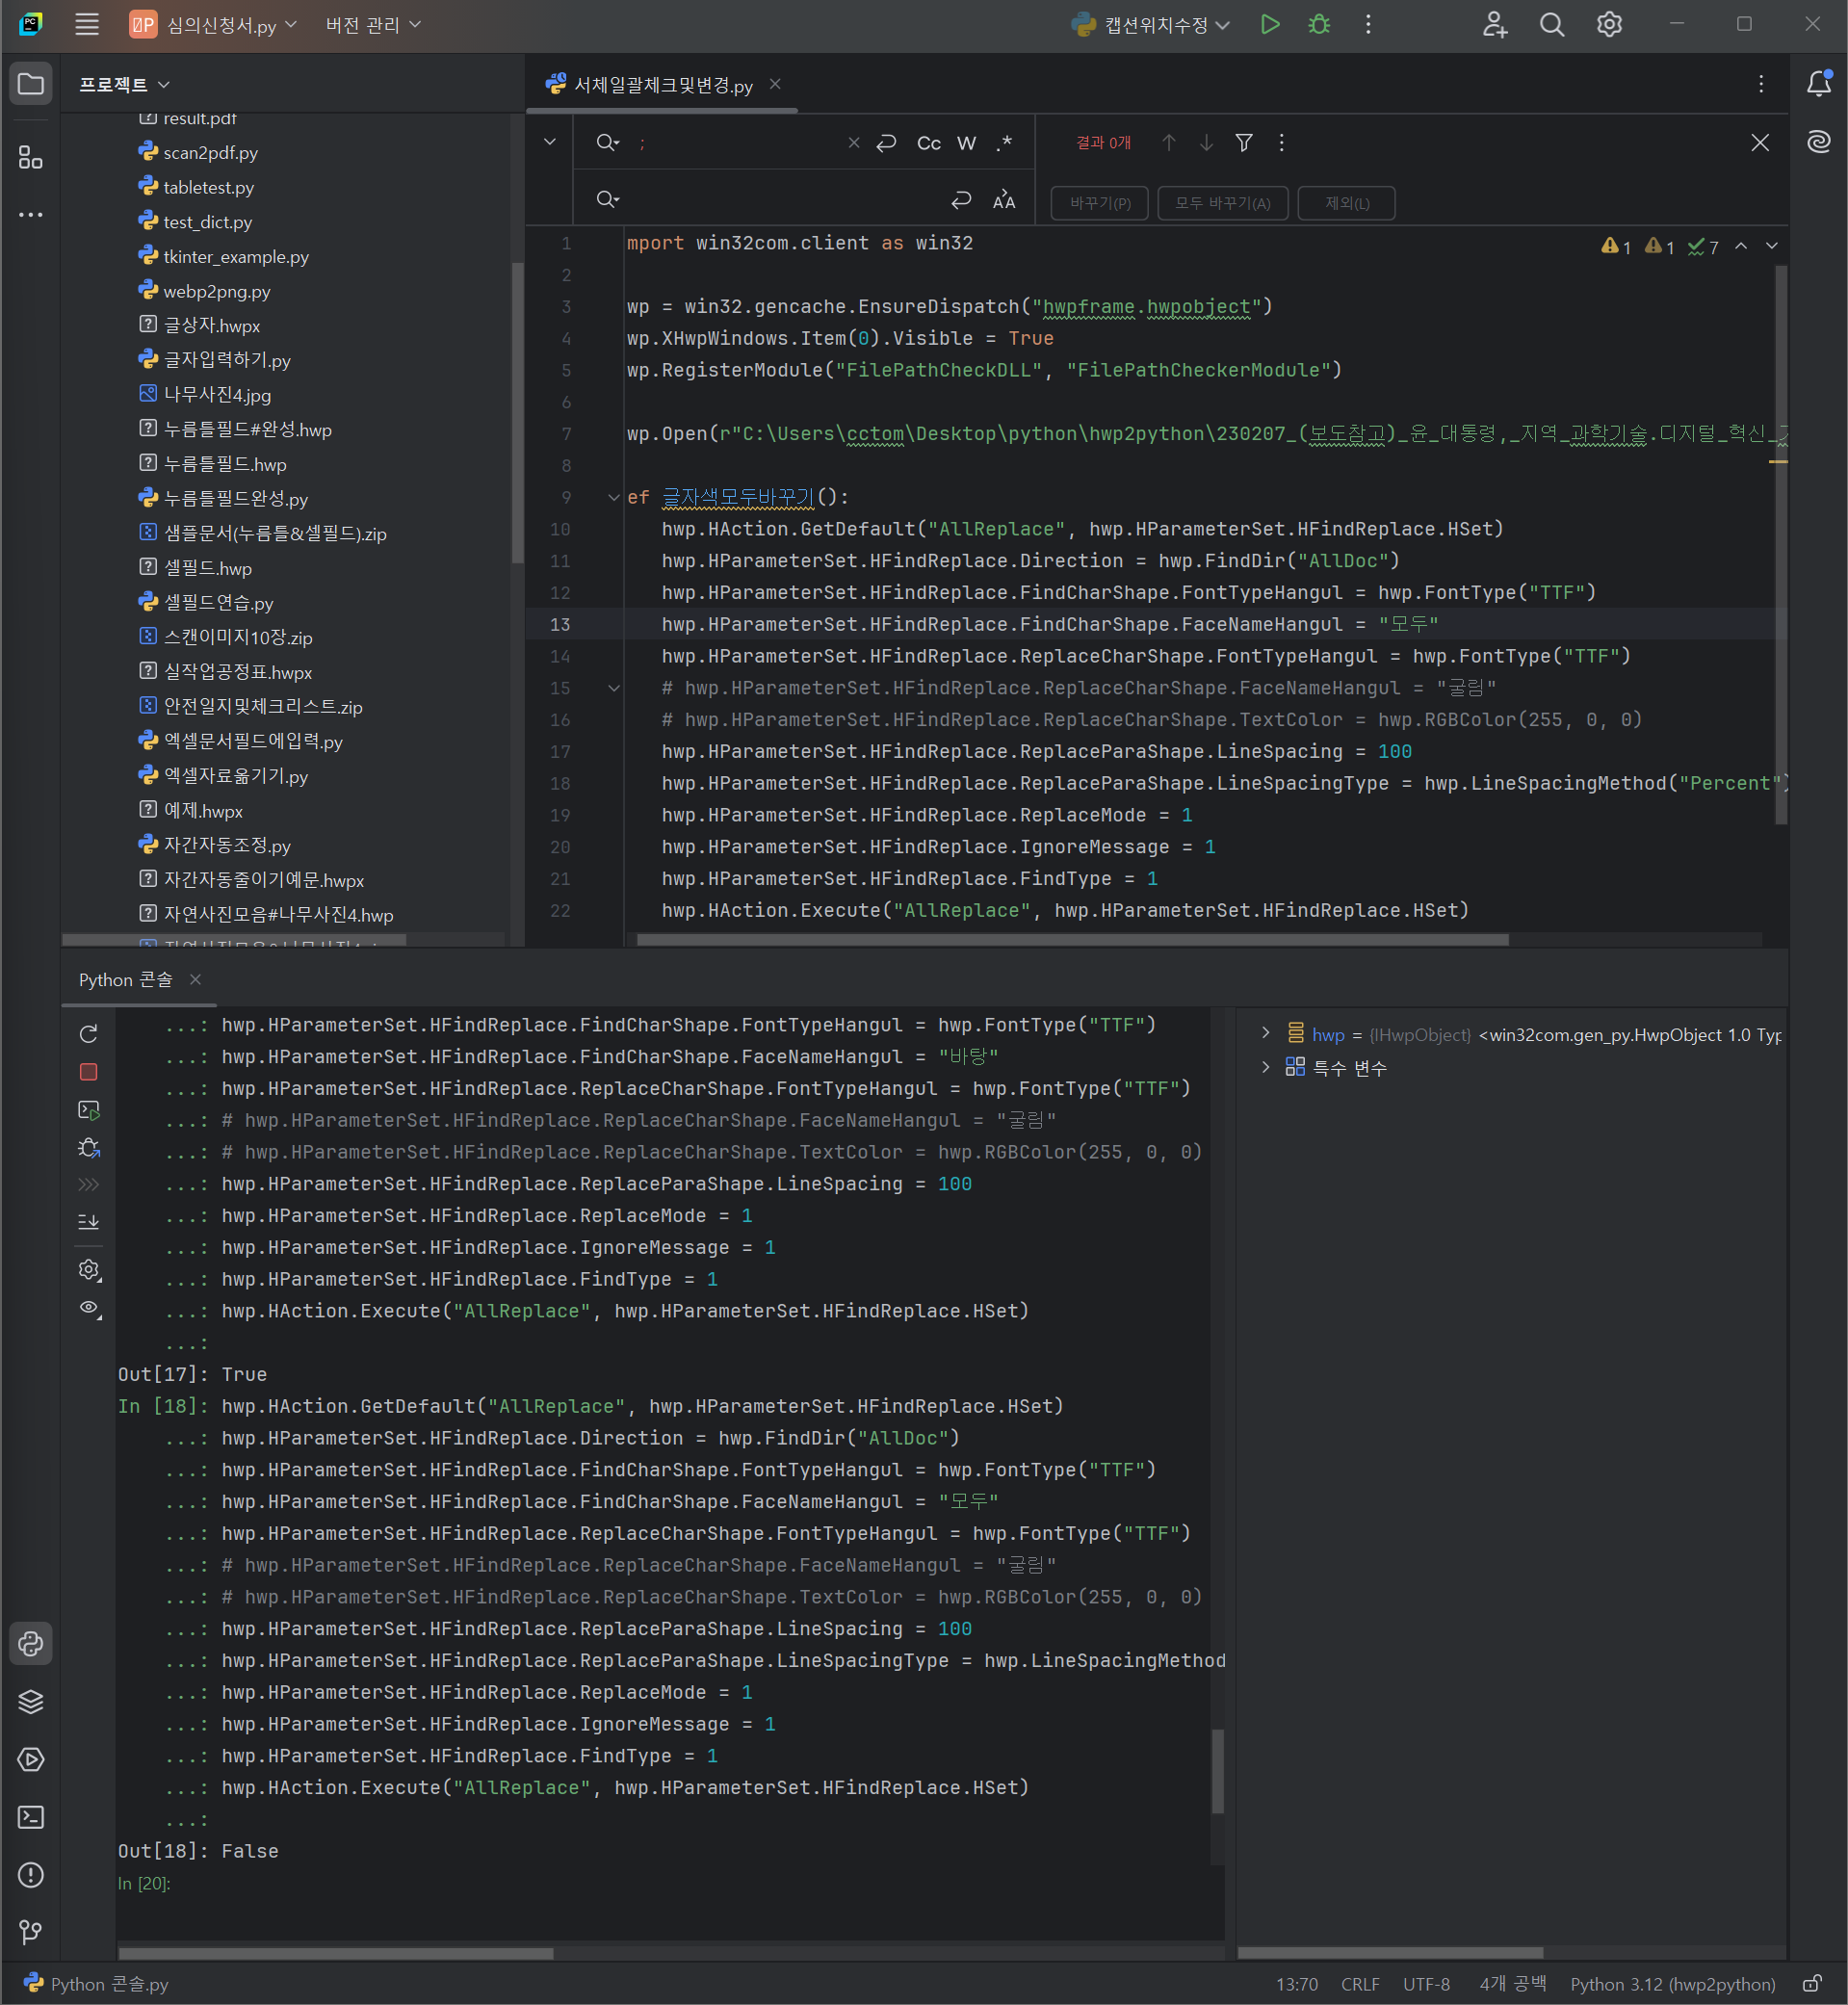Collapse the replace field chevron toggle
The width and height of the screenshot is (1848, 2005).
tap(550, 142)
